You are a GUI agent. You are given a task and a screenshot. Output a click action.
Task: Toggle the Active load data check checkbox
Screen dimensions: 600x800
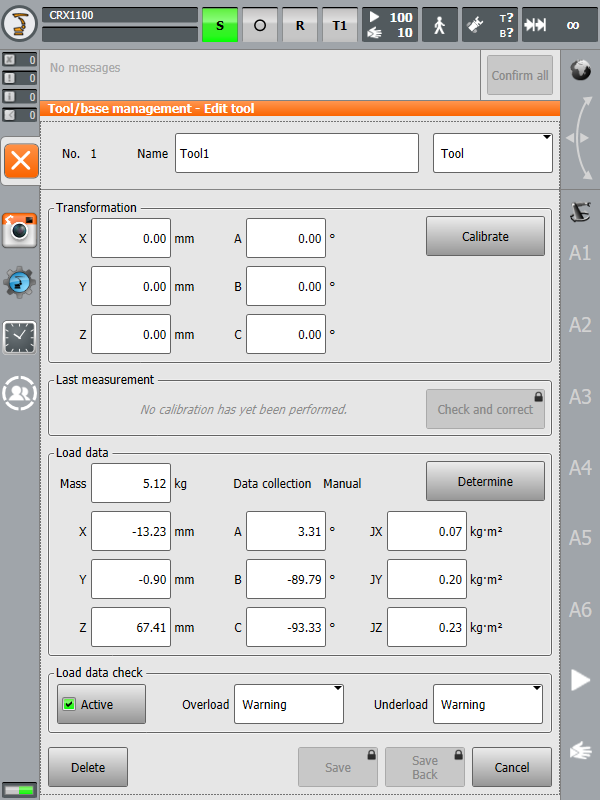tap(101, 704)
